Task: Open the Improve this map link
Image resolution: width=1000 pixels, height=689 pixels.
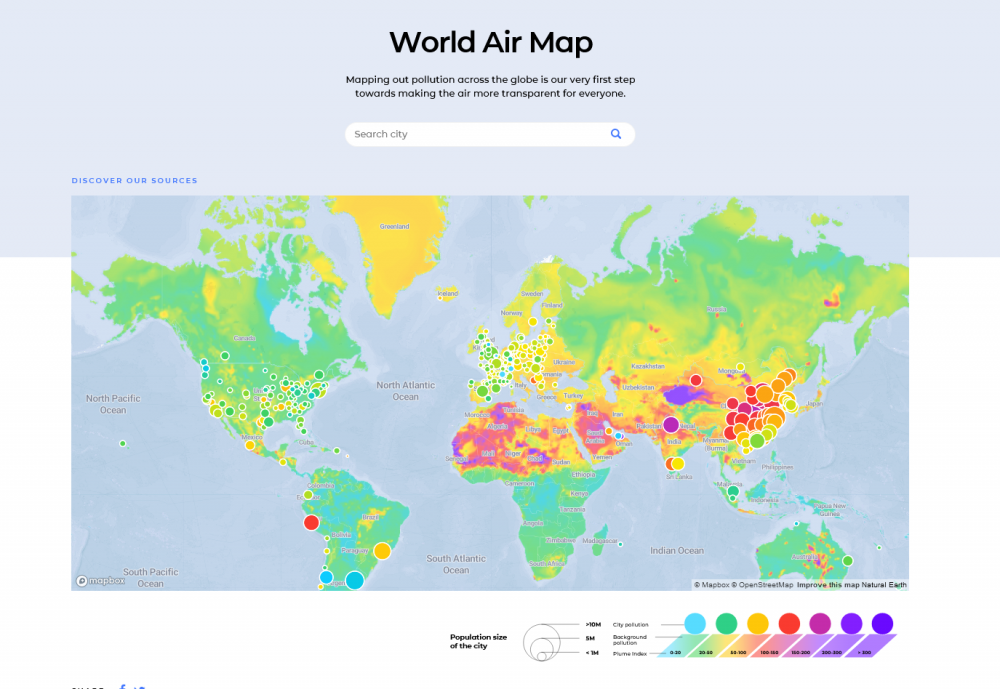Action: 829,585
